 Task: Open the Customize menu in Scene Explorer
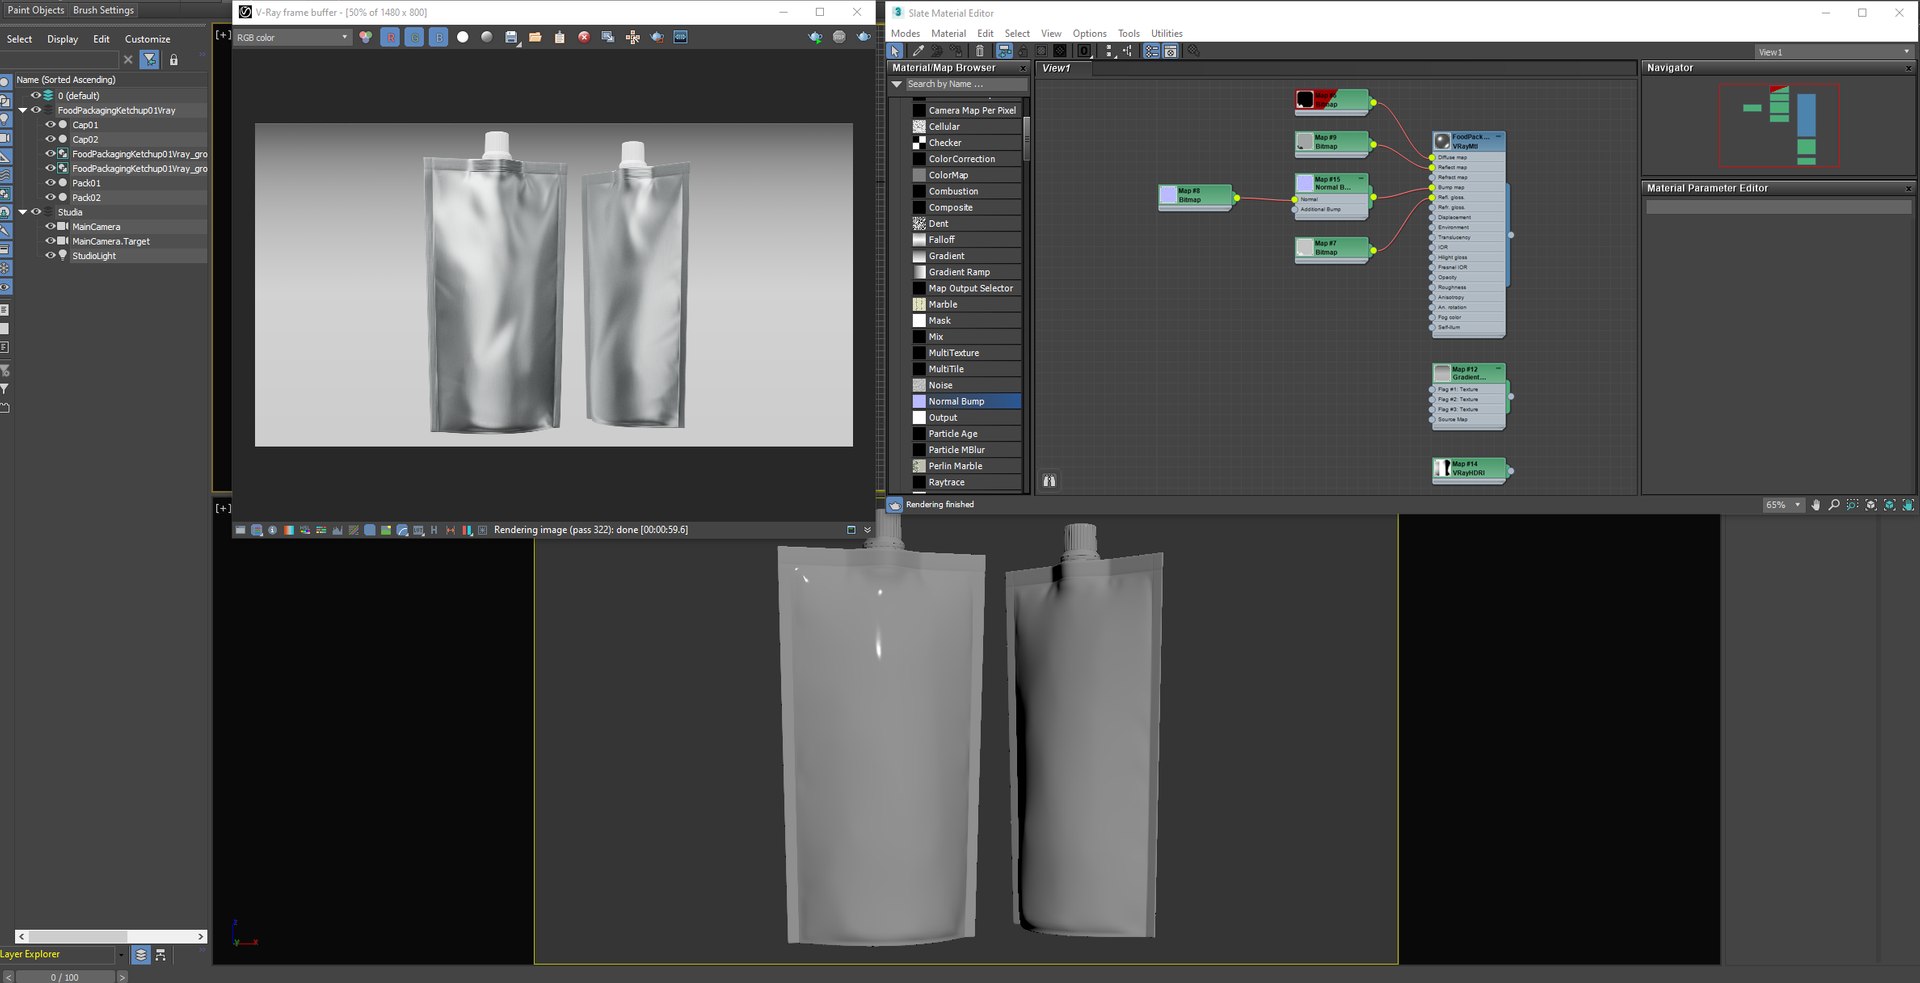[x=147, y=39]
